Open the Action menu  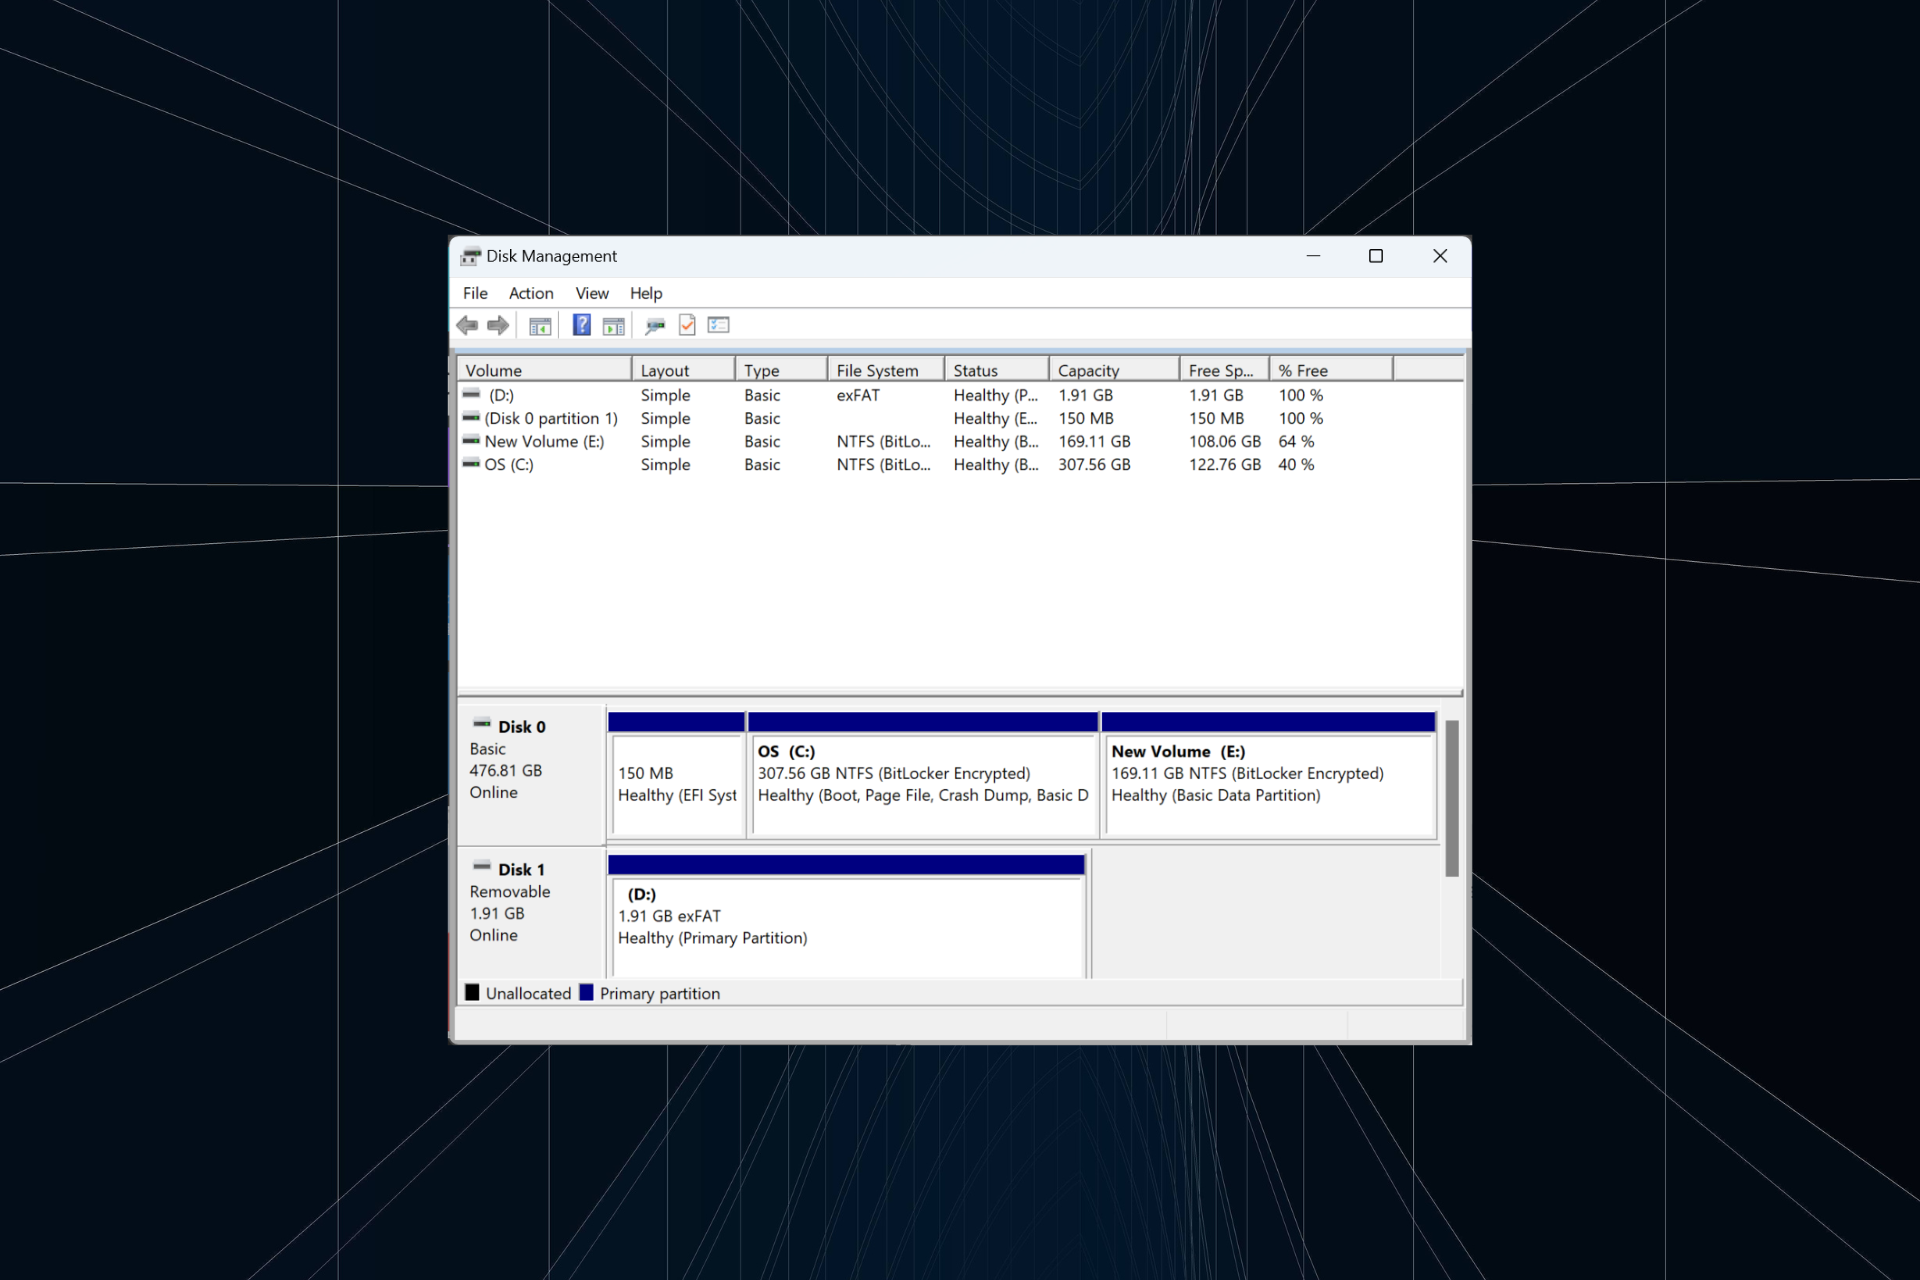pos(530,293)
